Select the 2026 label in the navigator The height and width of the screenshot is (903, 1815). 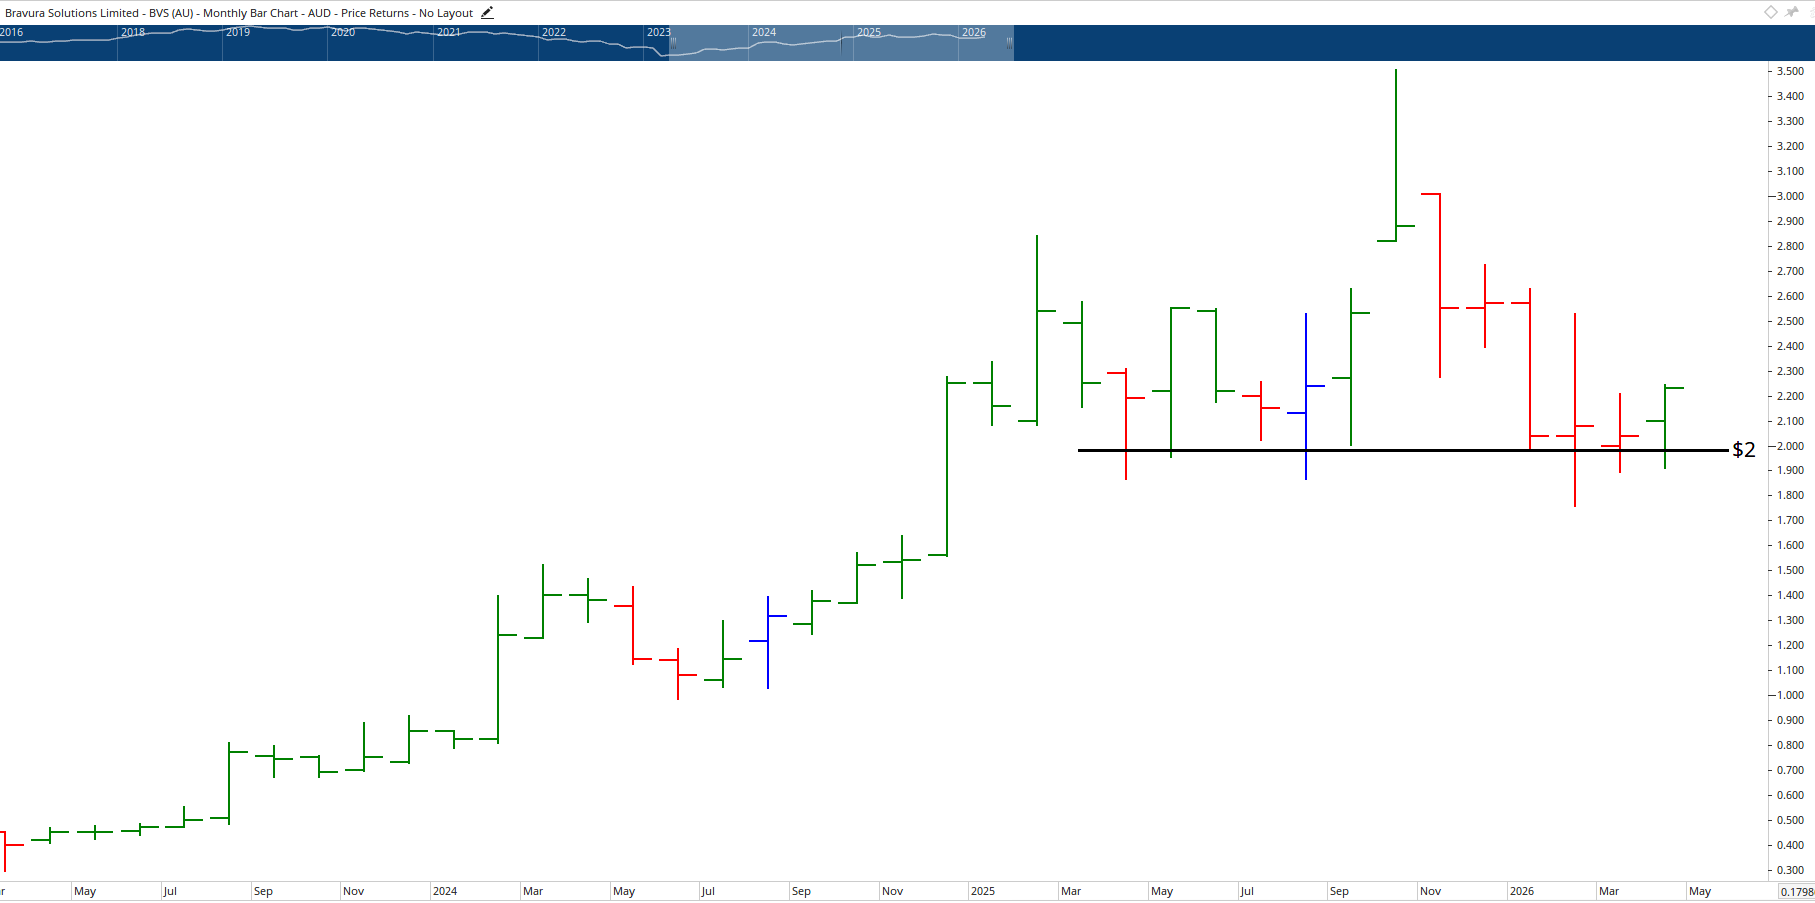pyautogui.click(x=973, y=31)
